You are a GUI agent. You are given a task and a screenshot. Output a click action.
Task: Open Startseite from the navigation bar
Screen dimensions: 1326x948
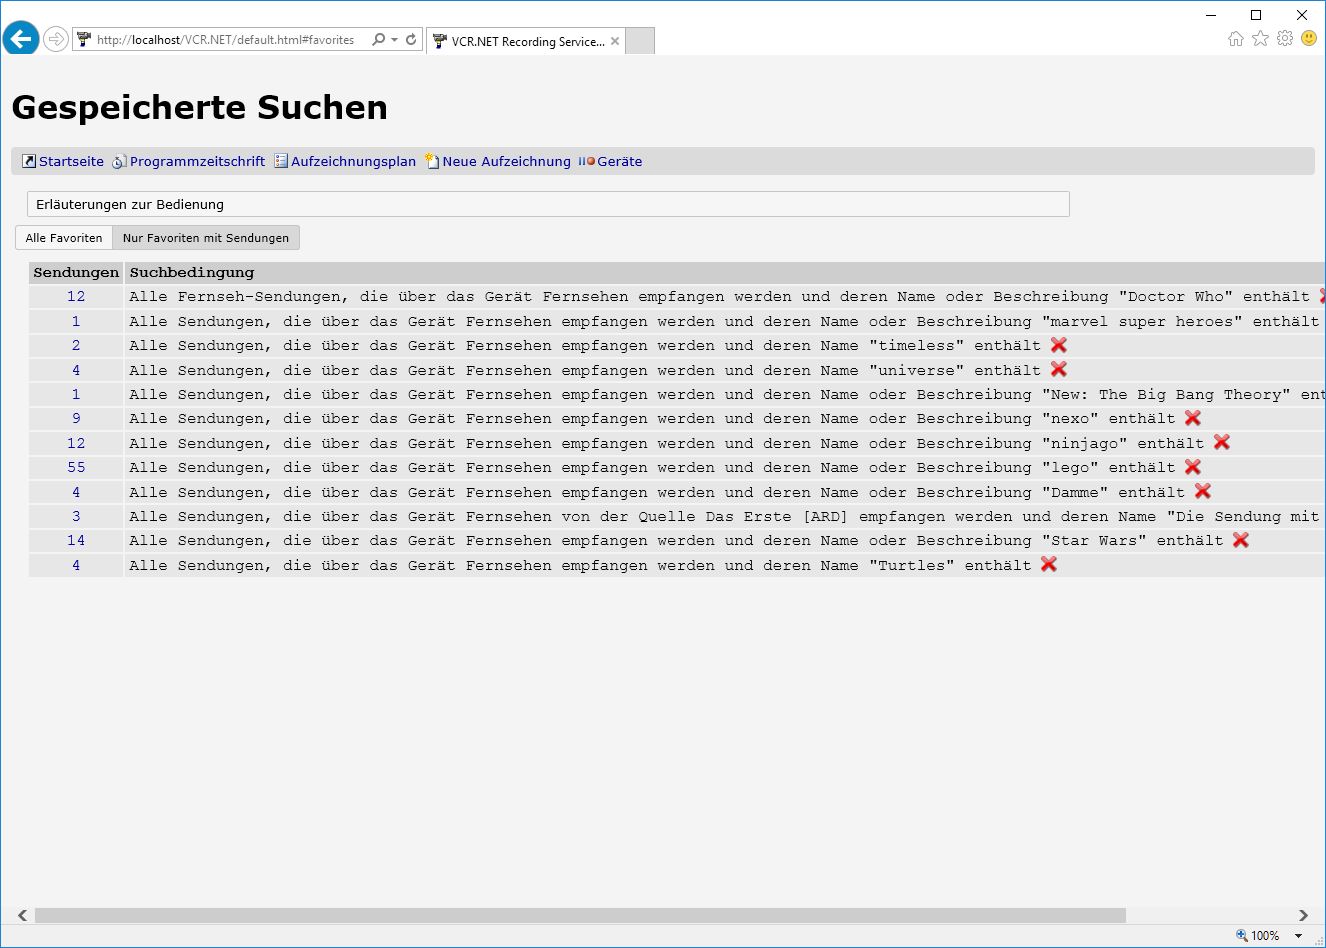point(71,161)
